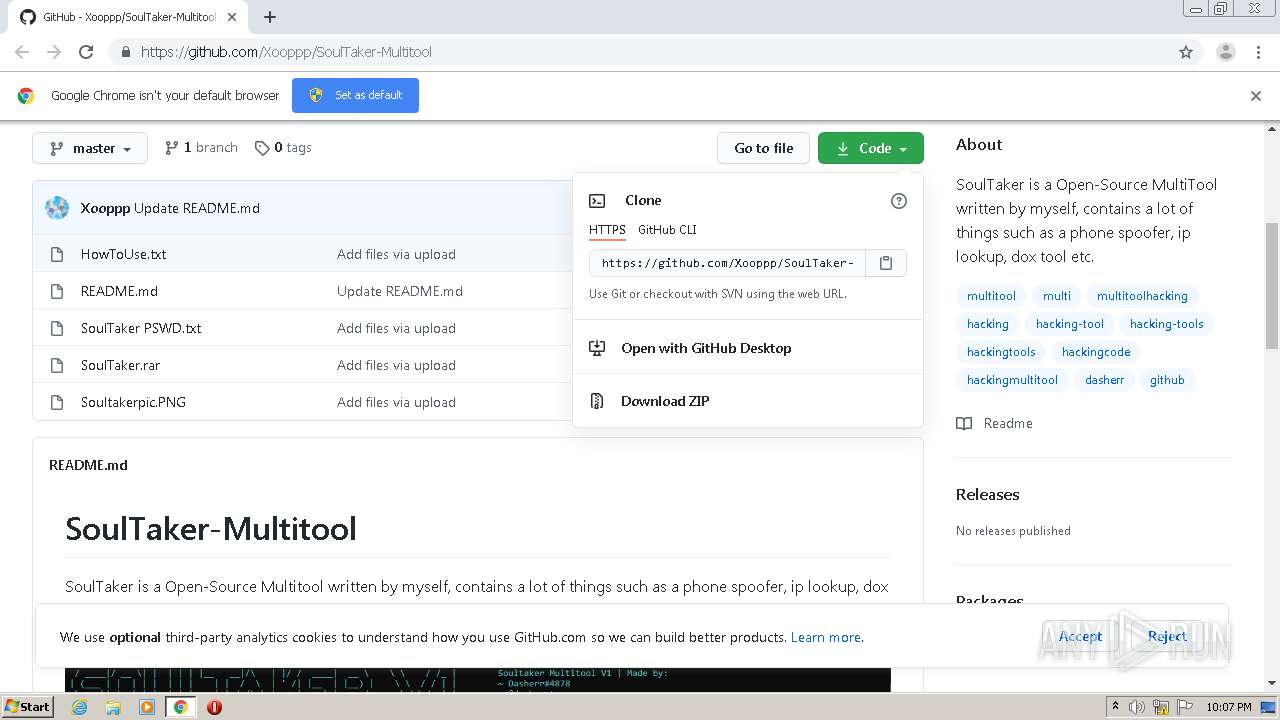Click the page vertical scrollbar thumb

tap(1272, 286)
